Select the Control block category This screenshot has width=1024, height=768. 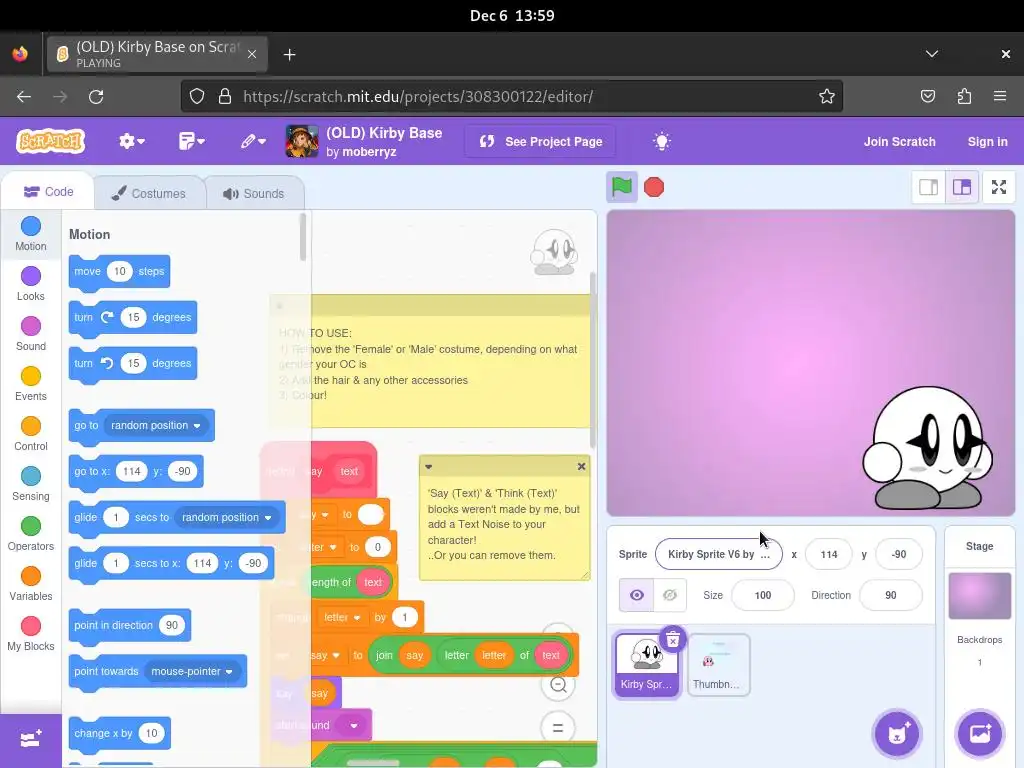coord(31,434)
